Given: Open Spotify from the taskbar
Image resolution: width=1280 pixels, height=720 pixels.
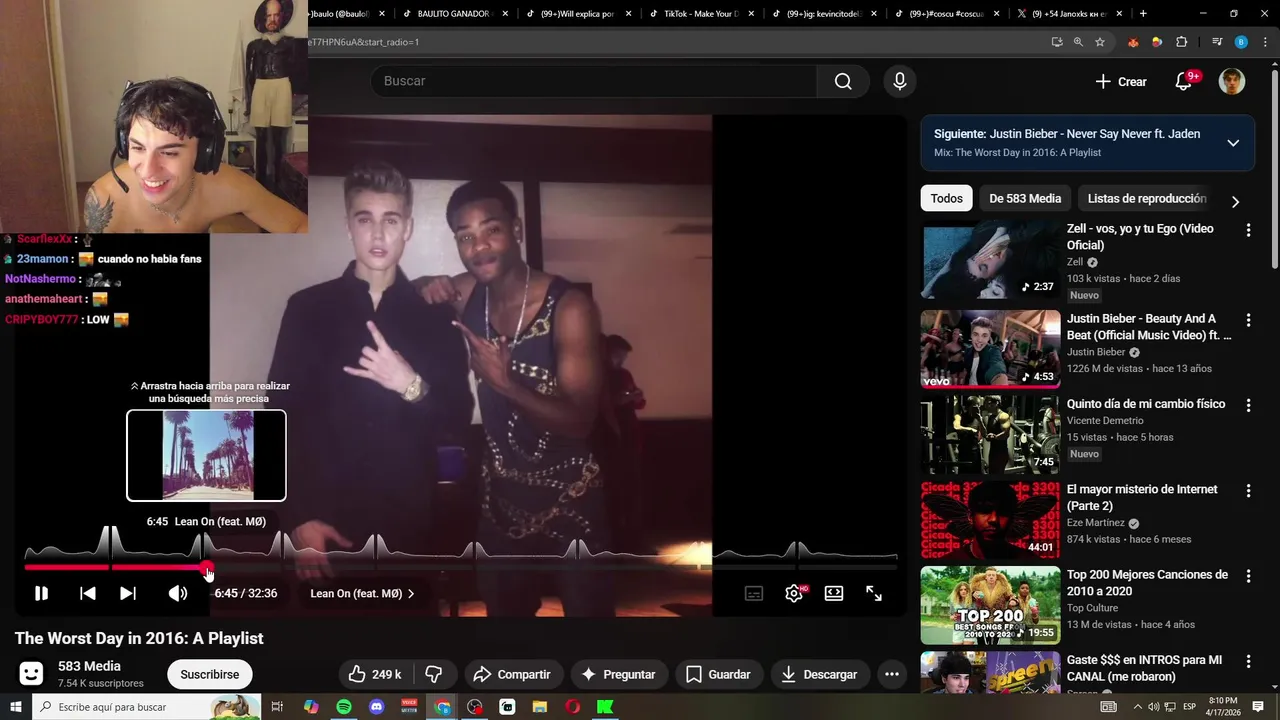Looking at the screenshot, I should pyautogui.click(x=343, y=707).
